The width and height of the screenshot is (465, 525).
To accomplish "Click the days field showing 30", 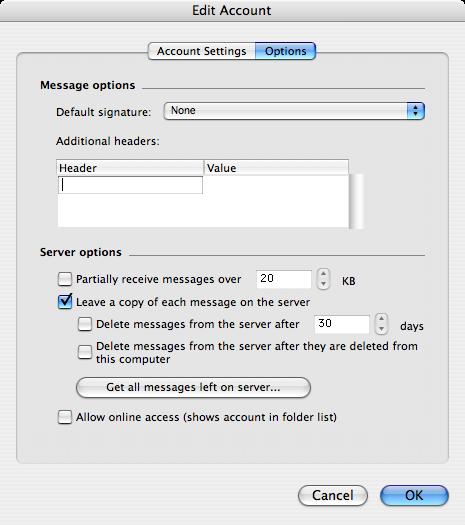I will point(342,324).
